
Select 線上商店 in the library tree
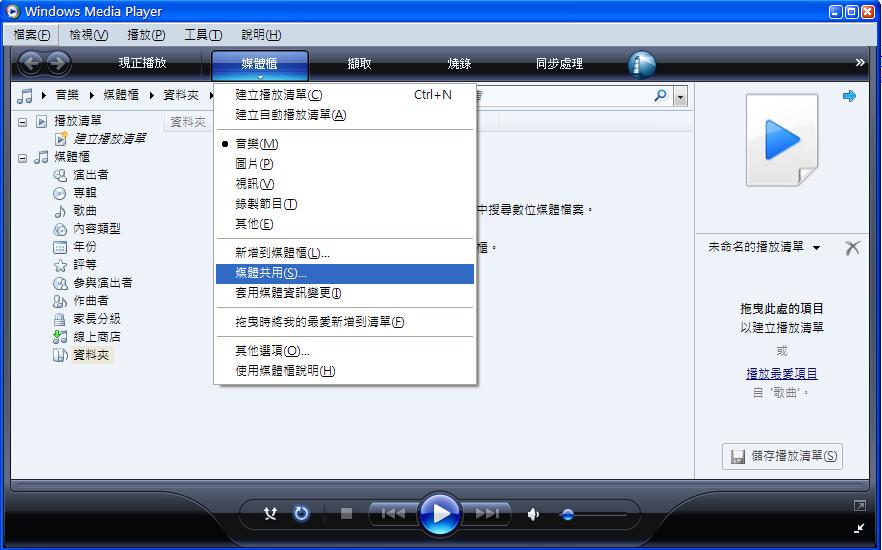tap(97, 337)
